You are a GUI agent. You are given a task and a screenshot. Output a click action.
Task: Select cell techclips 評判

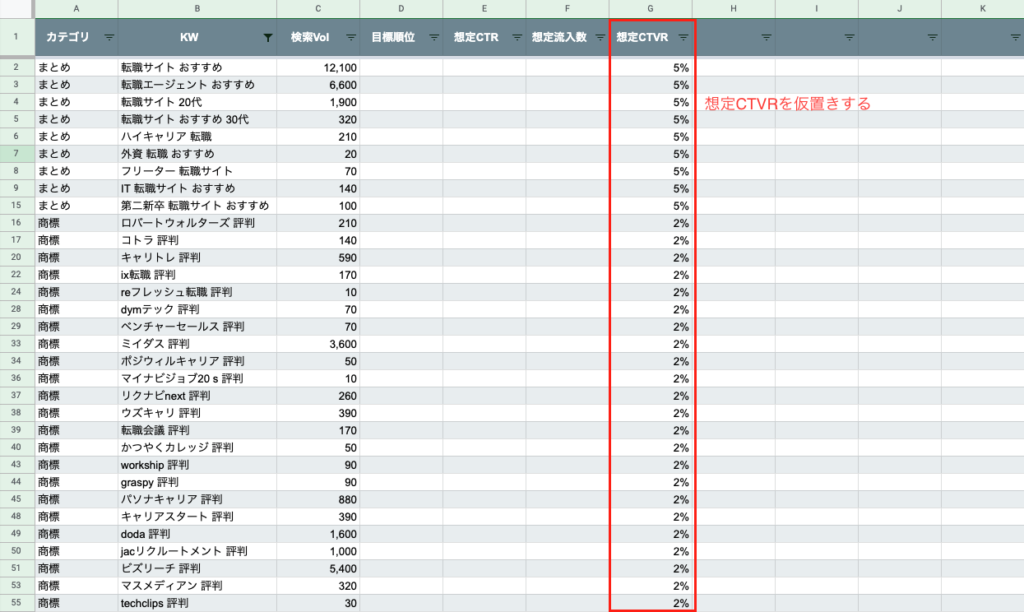197,603
